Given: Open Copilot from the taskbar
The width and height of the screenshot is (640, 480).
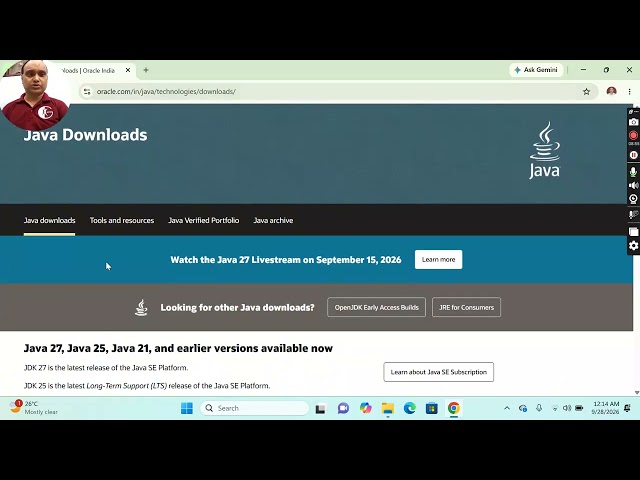Looking at the screenshot, I should click(366, 408).
